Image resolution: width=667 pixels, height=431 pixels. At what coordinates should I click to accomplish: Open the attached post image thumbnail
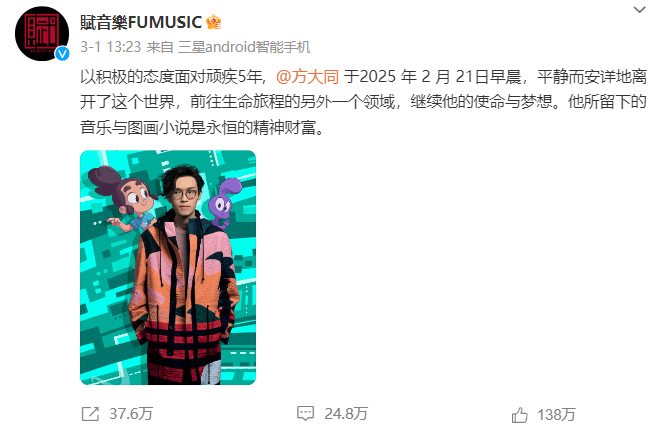pos(168,268)
